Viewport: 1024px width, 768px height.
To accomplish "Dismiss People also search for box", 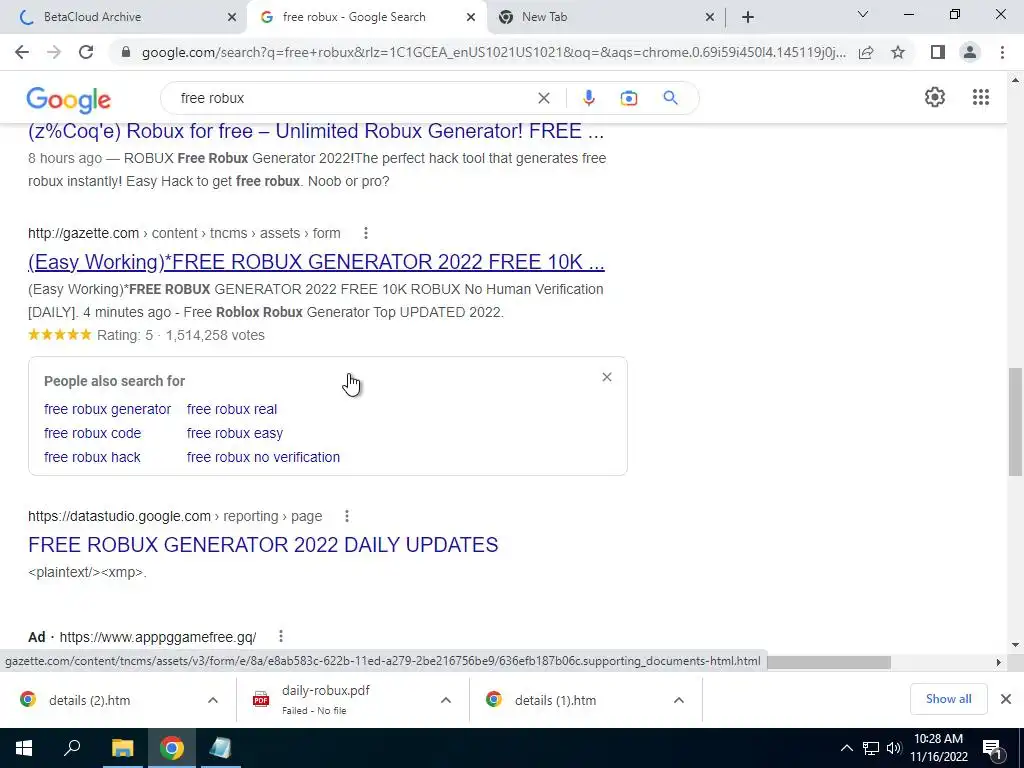I will pos(607,377).
